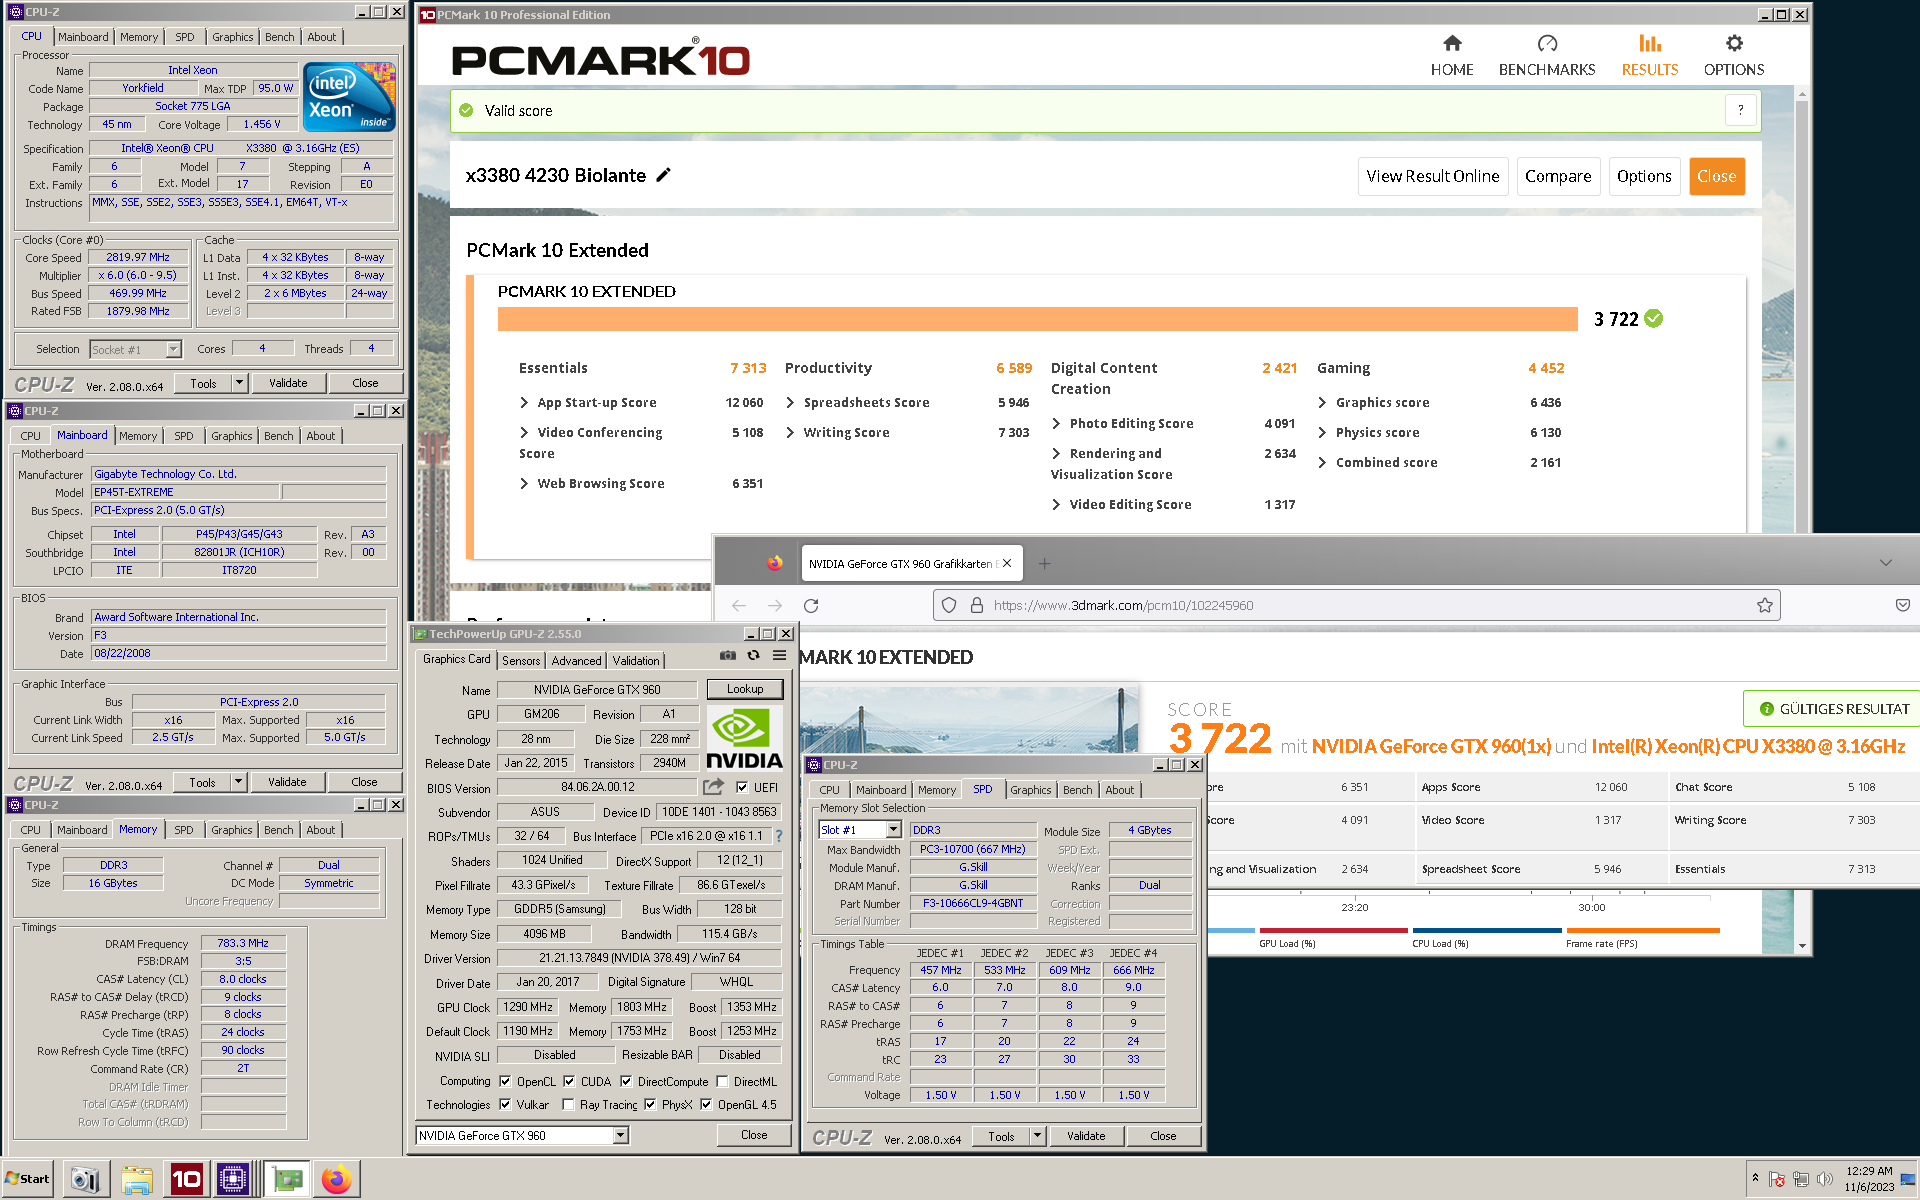Edit result name with pencil icon

coord(663,175)
